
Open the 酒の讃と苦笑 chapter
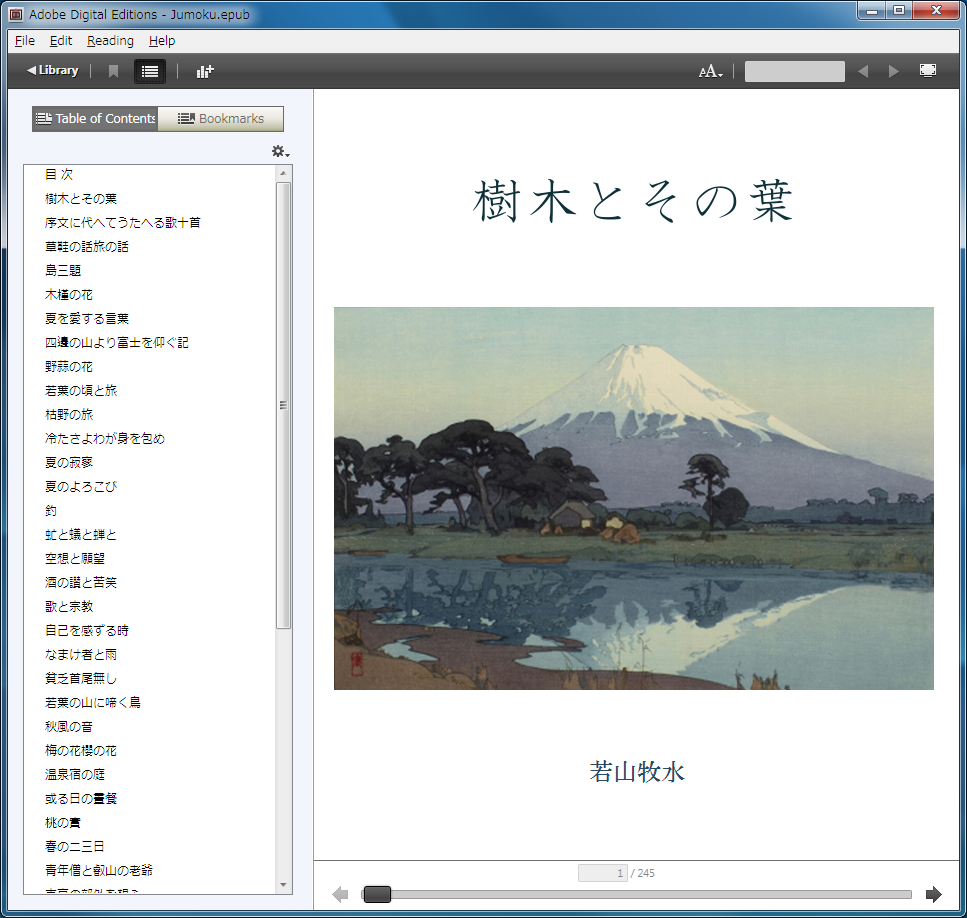[81, 583]
